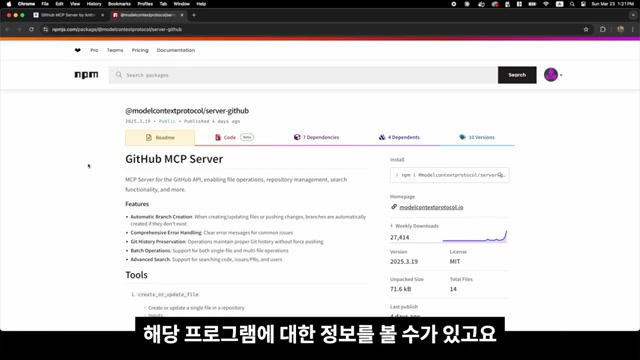Select the Readme tab

(160, 138)
